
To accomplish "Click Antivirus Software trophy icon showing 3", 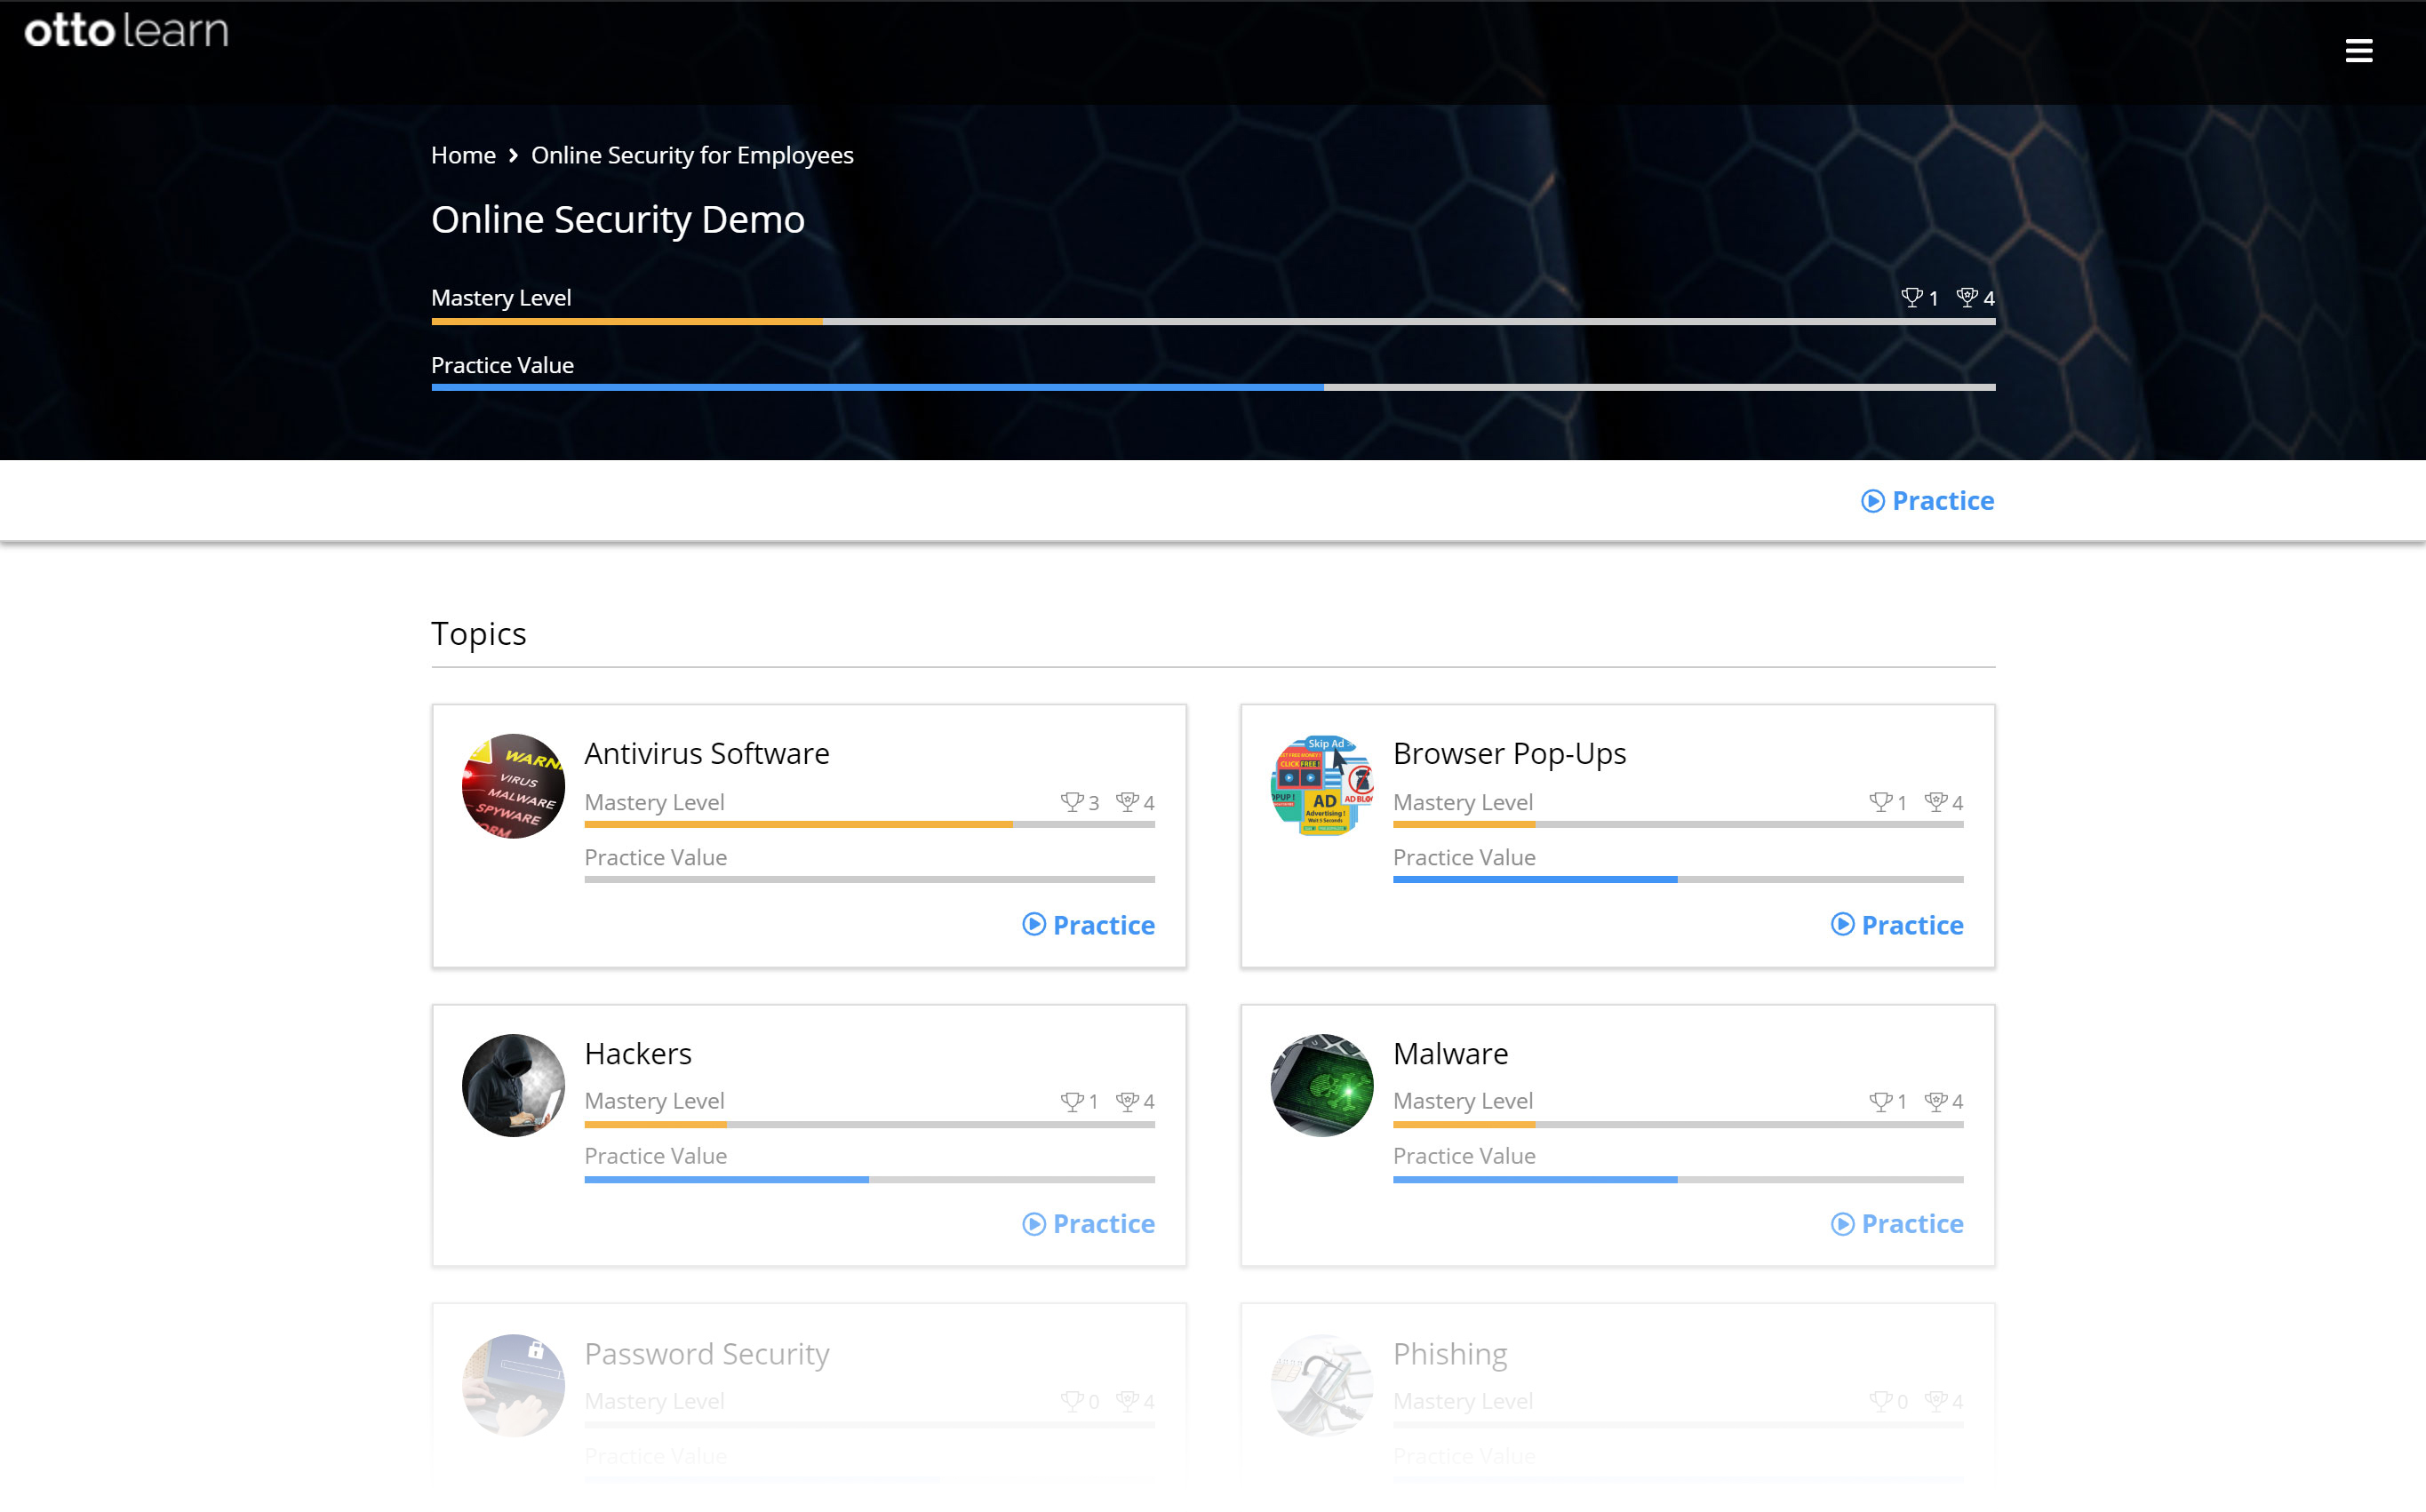I will tap(1071, 802).
